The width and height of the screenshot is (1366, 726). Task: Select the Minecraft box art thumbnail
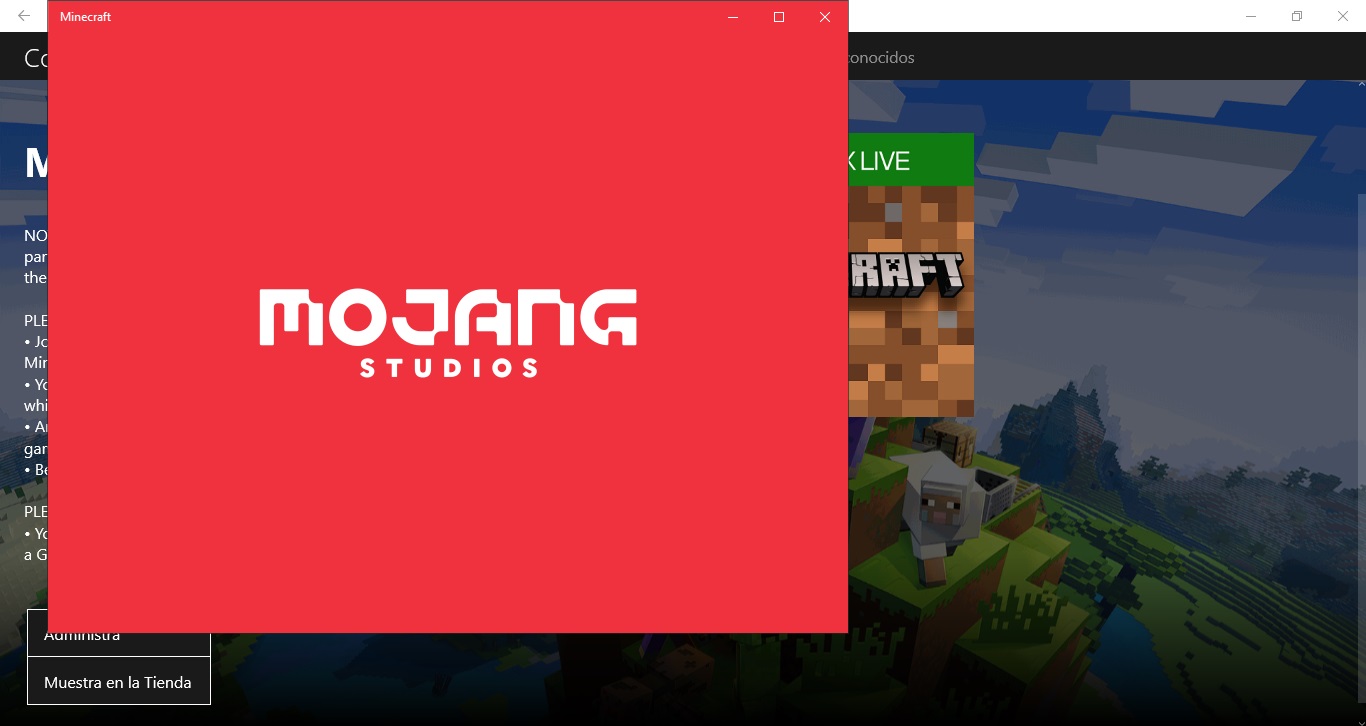[x=911, y=275]
